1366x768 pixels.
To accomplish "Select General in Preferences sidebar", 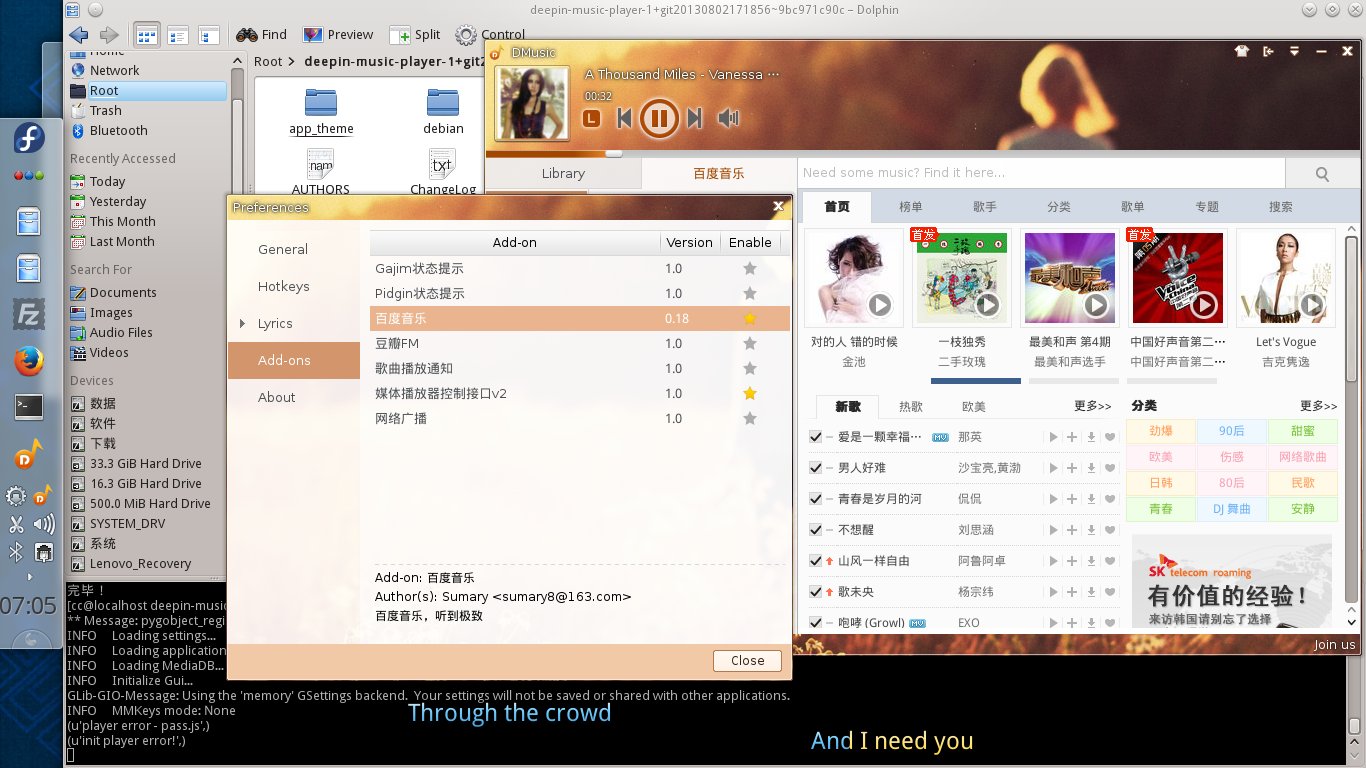I will (283, 250).
